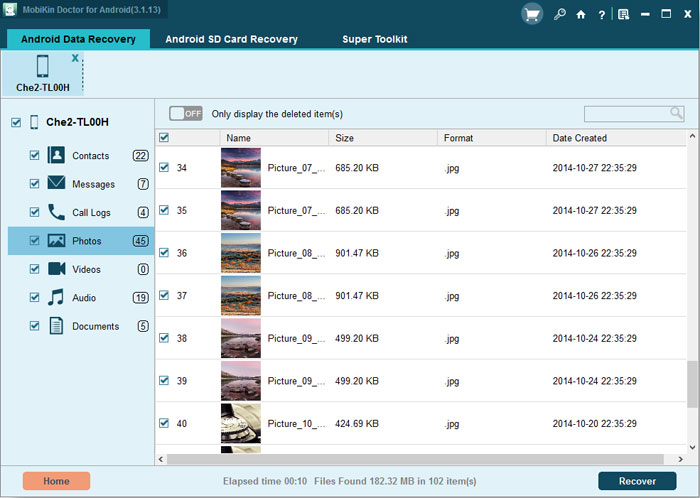The image size is (700, 498).
Task: Open the Audio music note category
Action: (x=56, y=297)
